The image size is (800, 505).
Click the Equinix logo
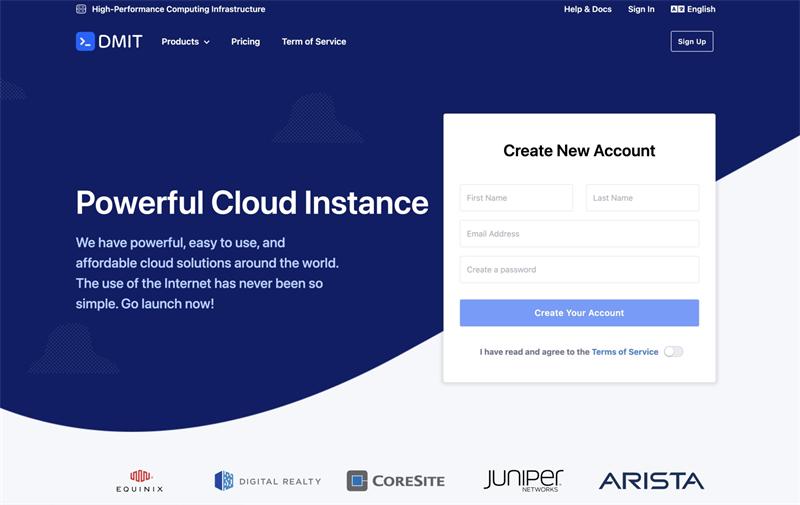[140, 481]
